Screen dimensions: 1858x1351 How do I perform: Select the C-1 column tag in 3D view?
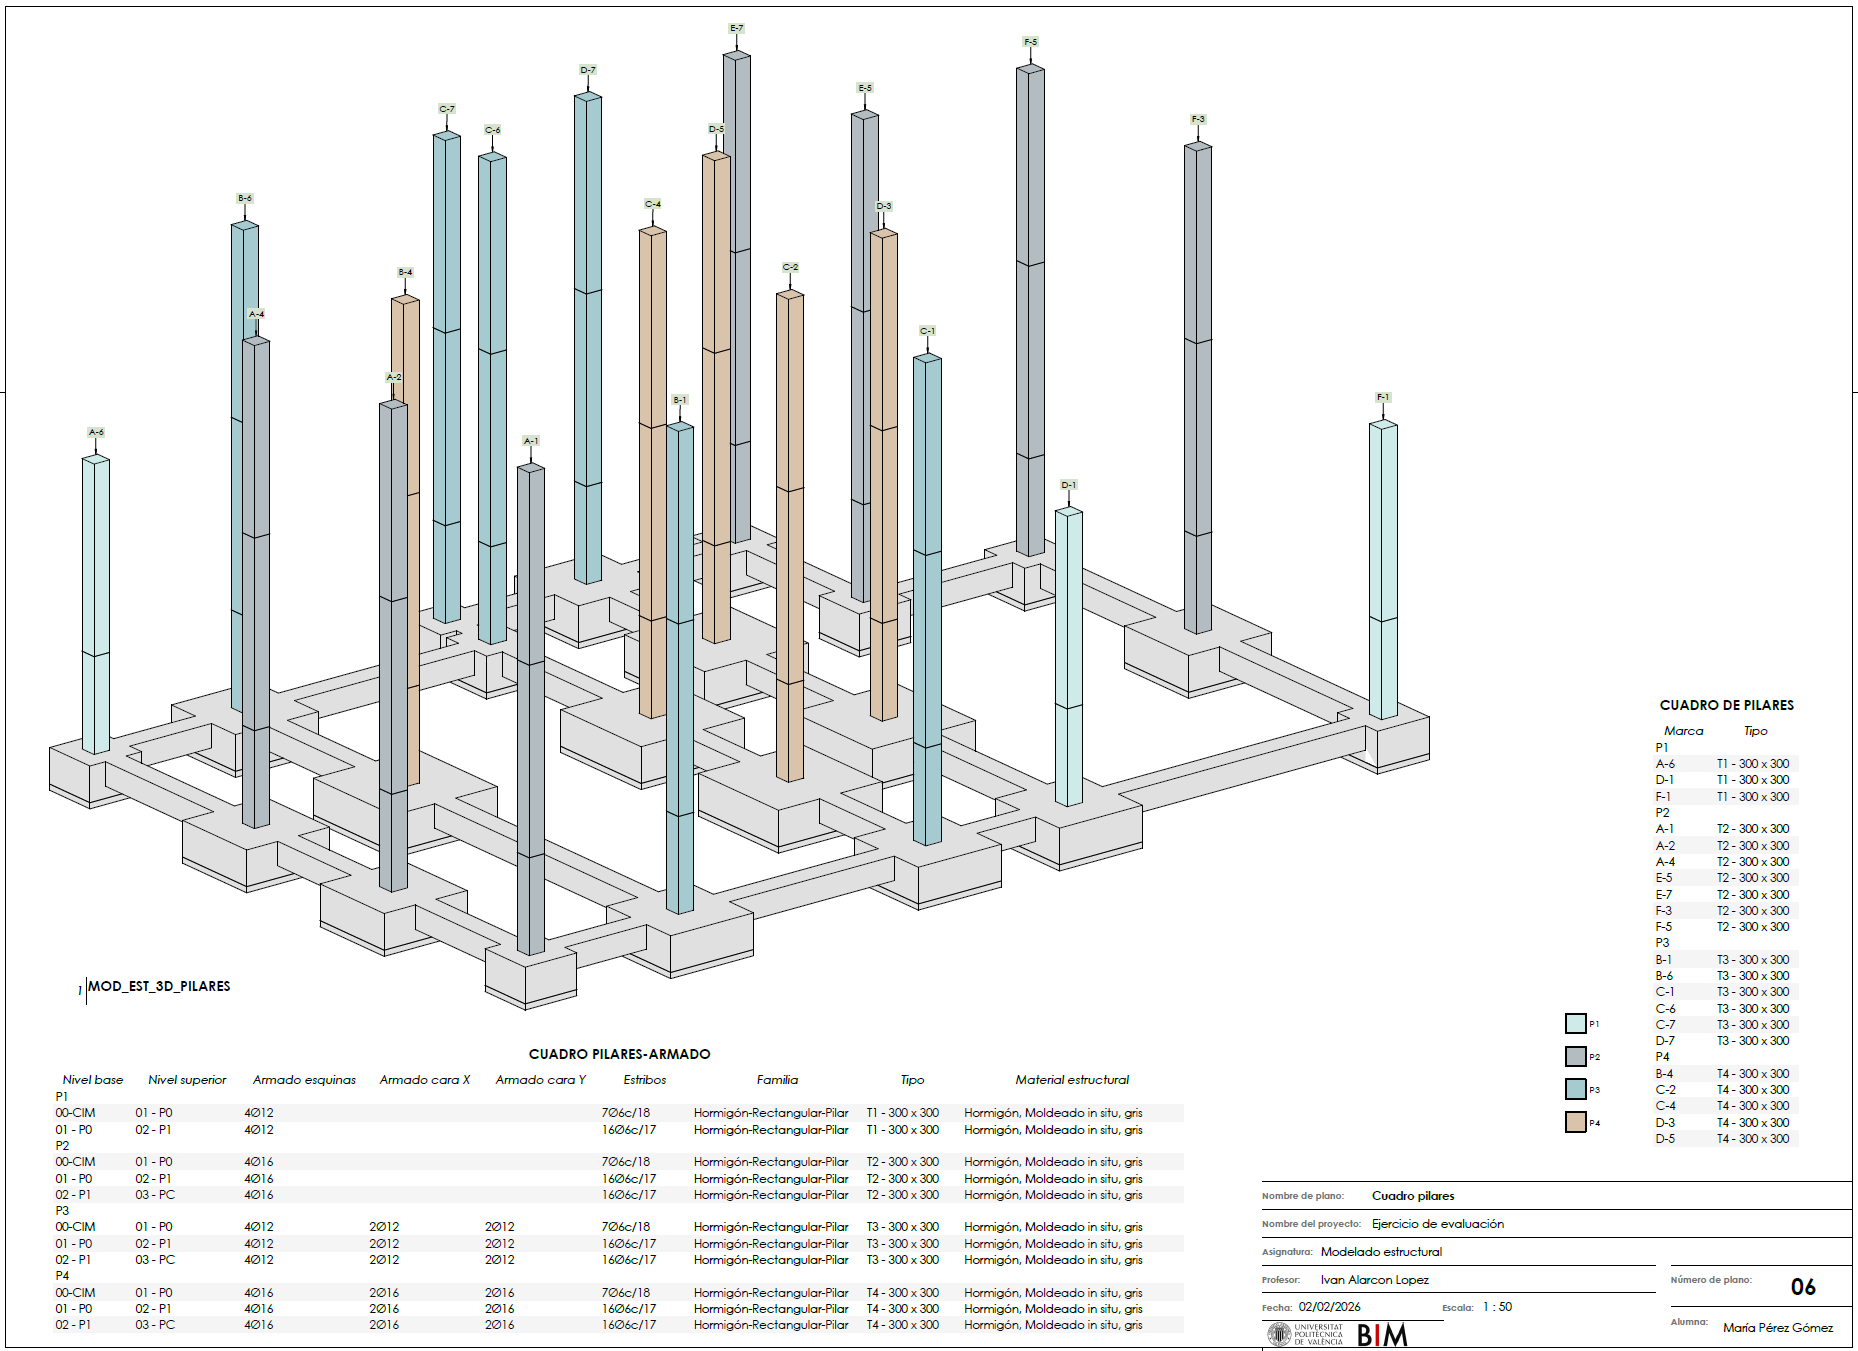928,331
